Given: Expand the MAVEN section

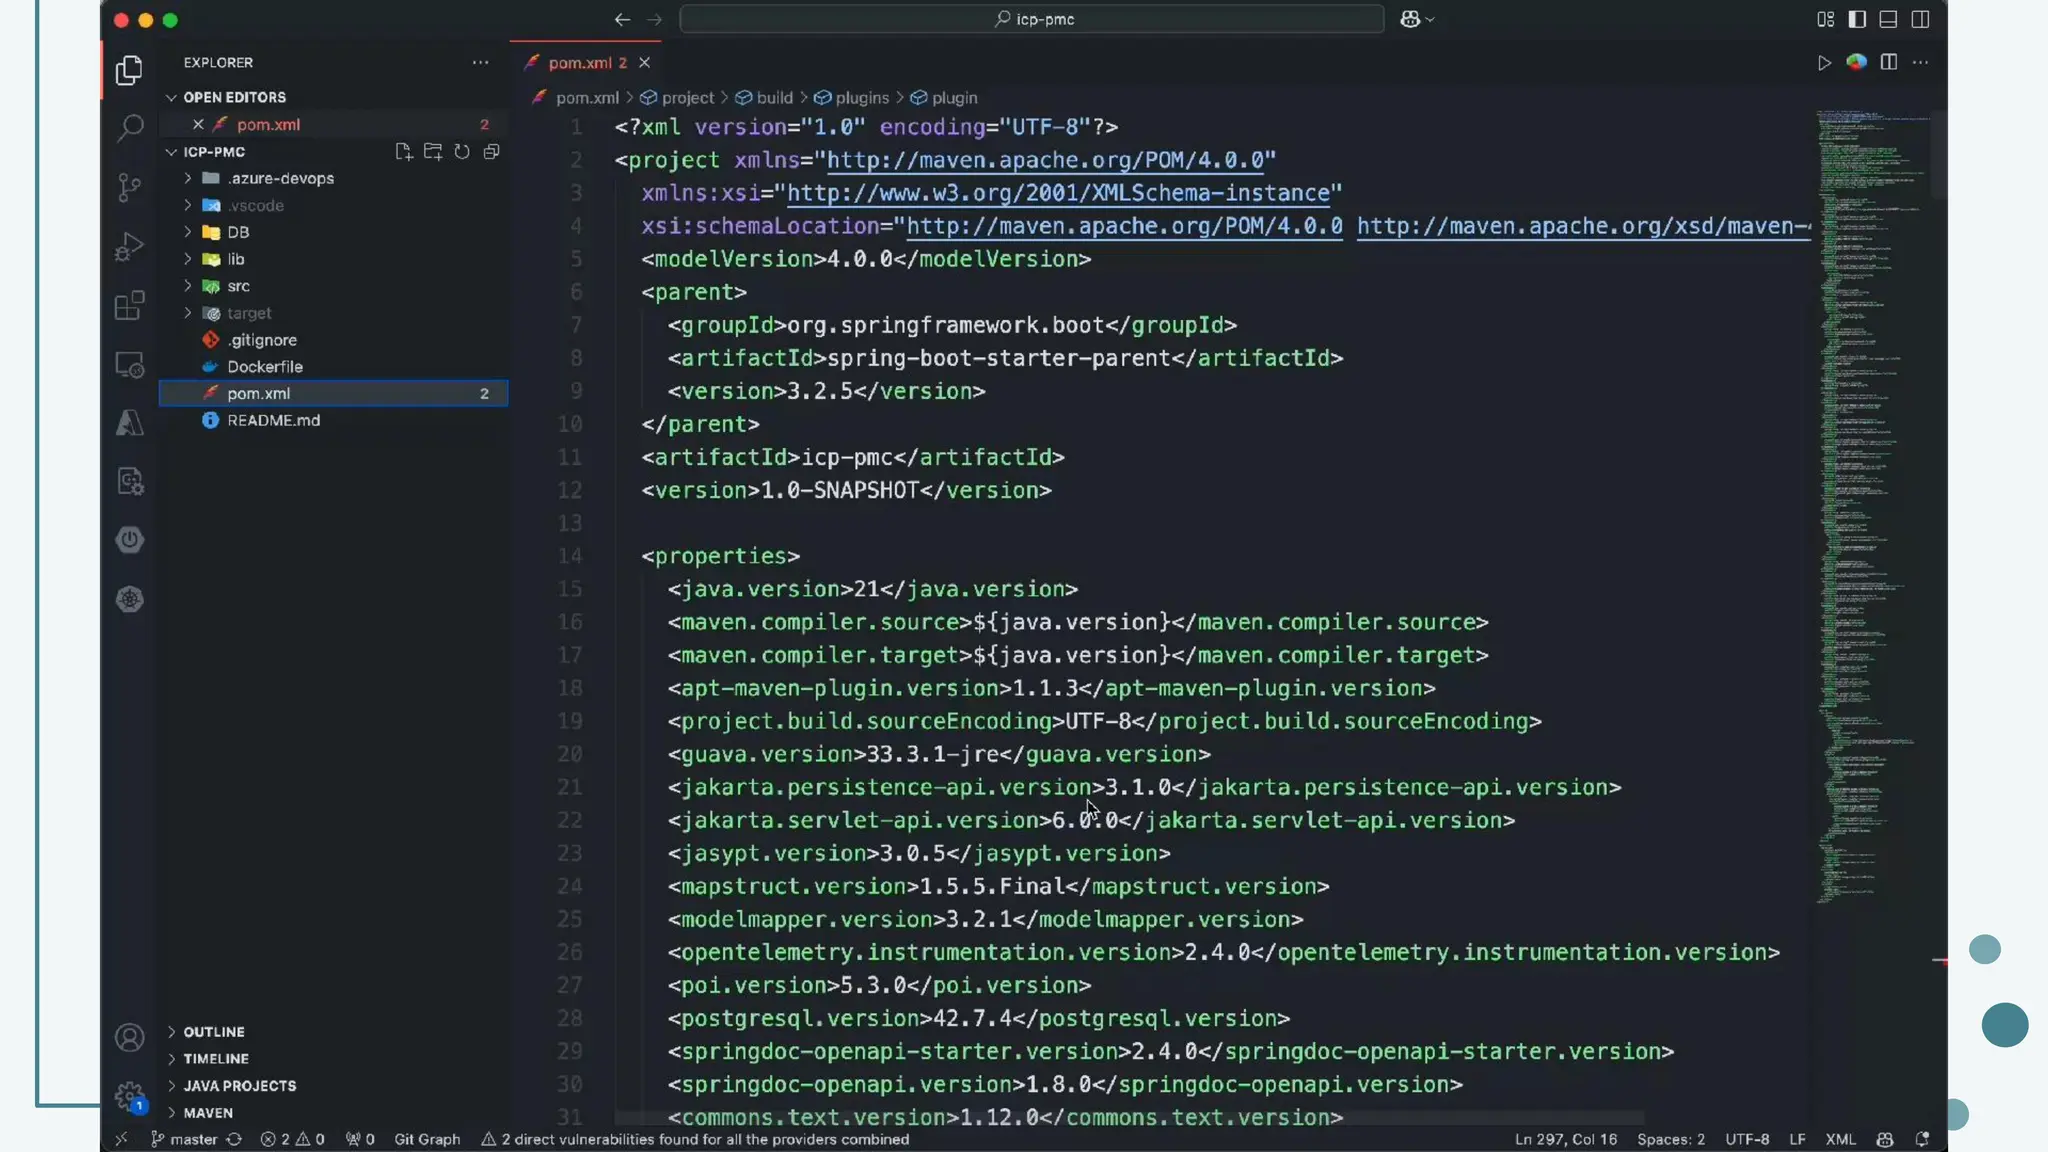Looking at the screenshot, I should click(x=208, y=1112).
